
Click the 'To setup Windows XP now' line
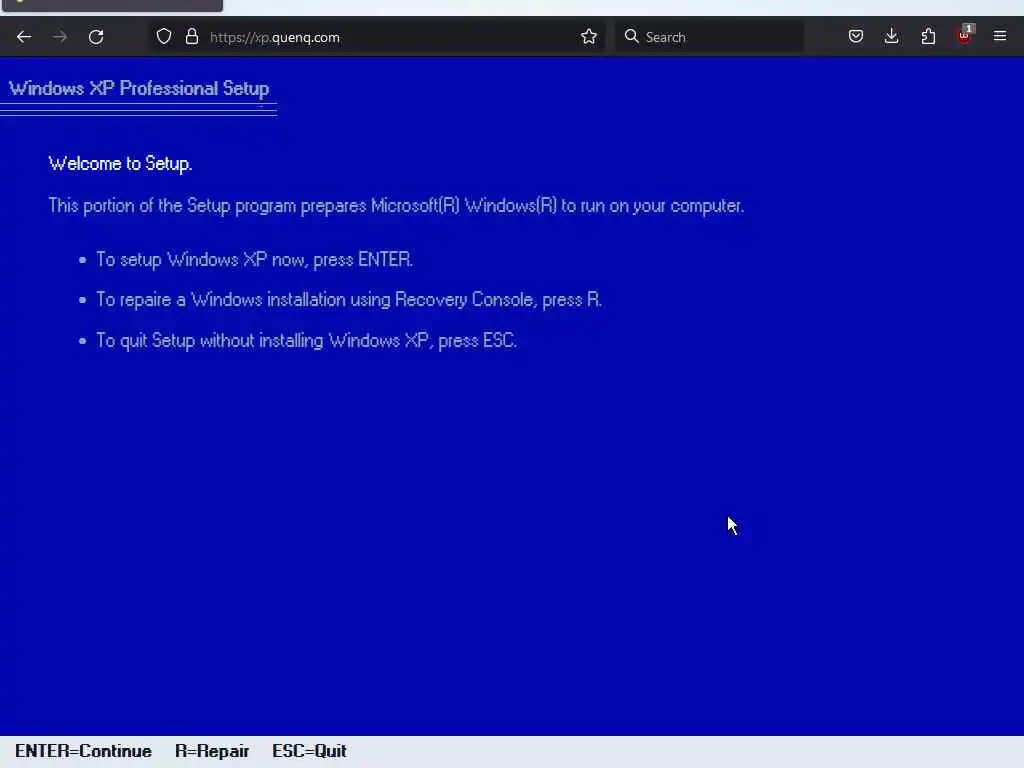click(254, 259)
